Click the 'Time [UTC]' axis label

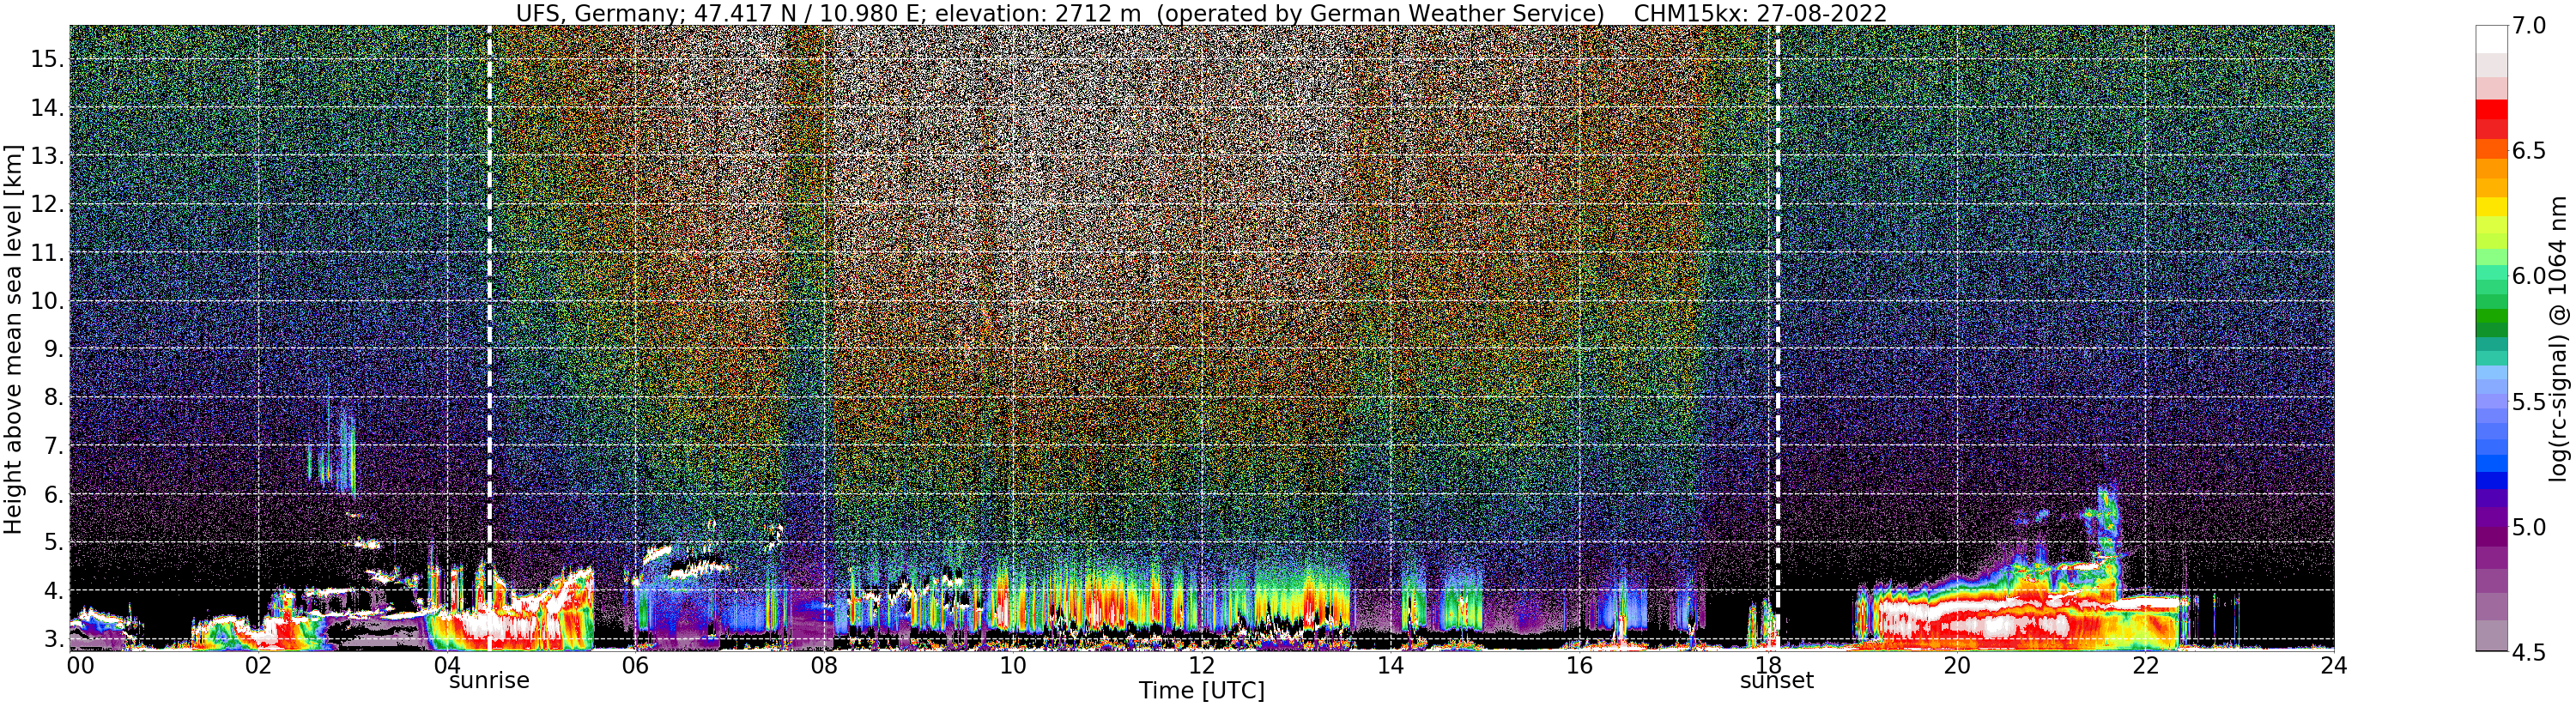click(1201, 691)
